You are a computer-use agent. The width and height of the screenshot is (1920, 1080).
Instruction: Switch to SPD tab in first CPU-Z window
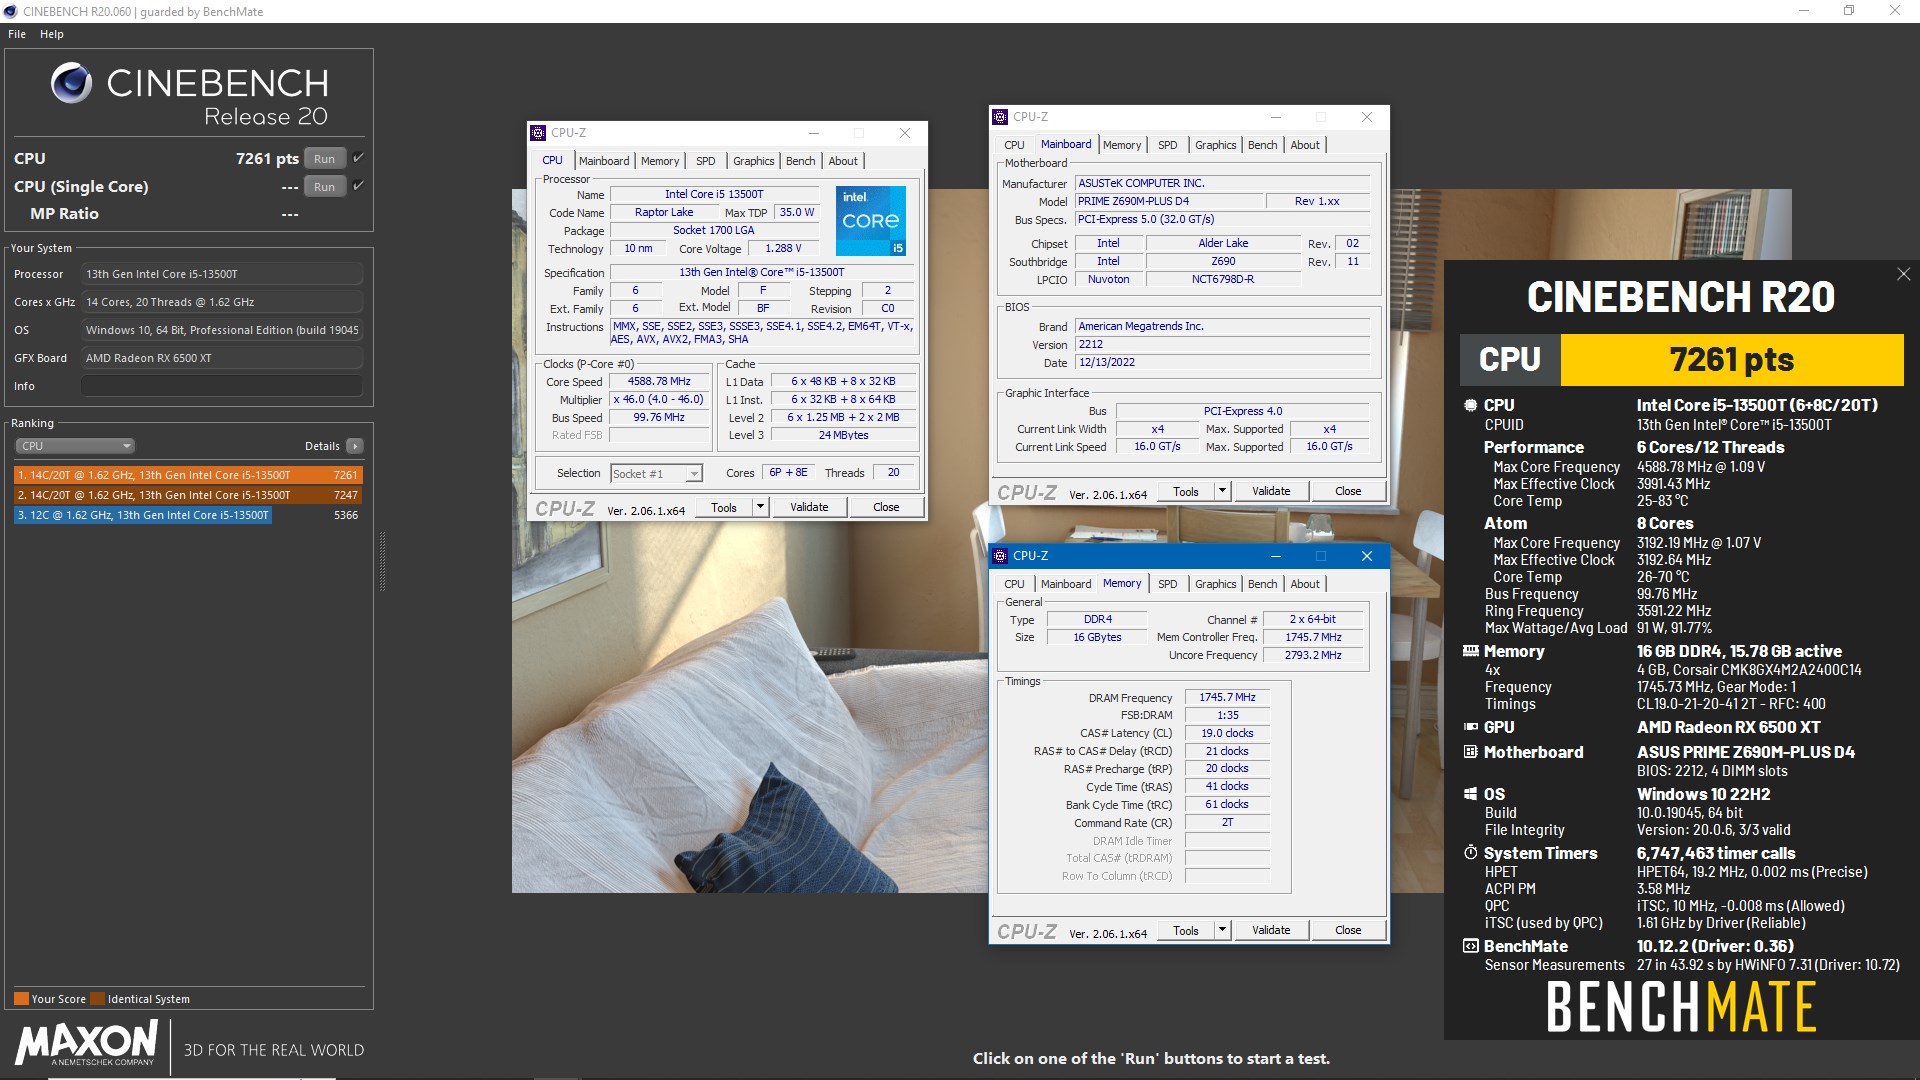click(706, 161)
